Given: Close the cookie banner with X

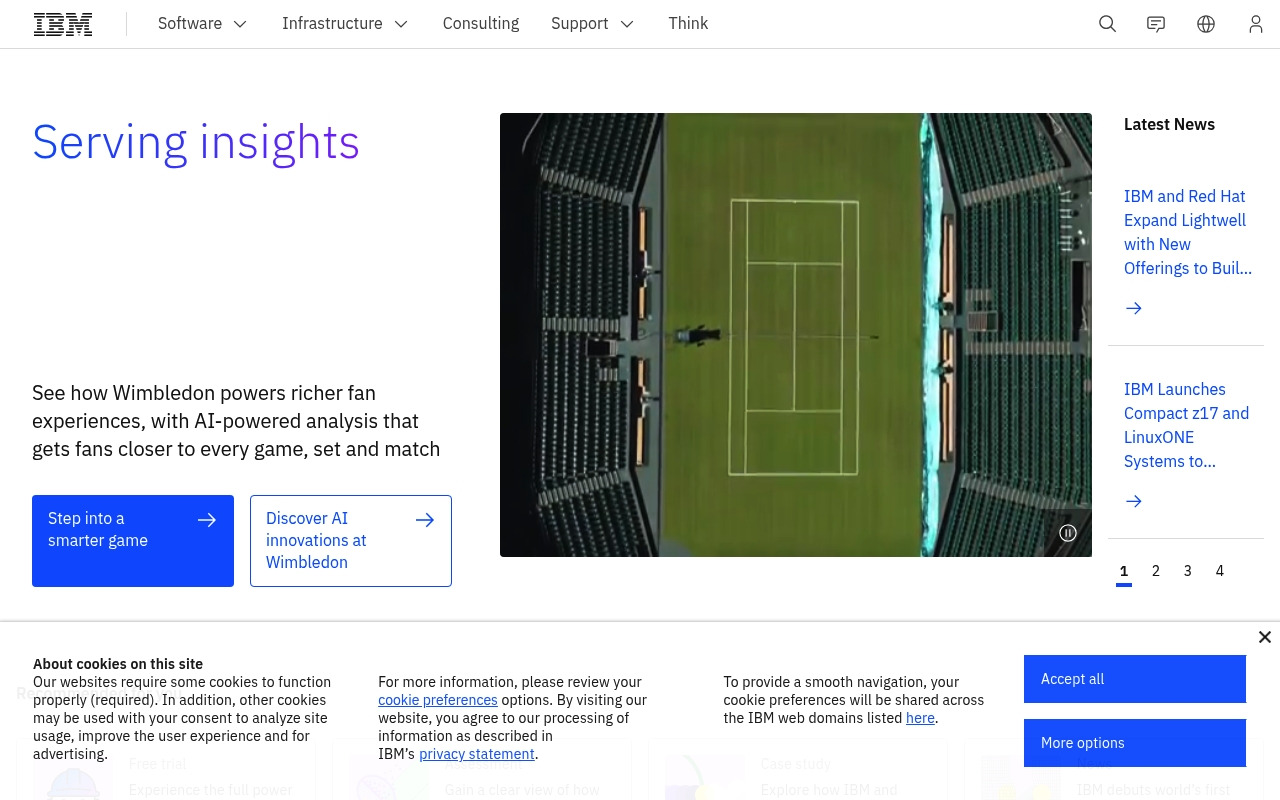Looking at the screenshot, I should coord(1265,637).
